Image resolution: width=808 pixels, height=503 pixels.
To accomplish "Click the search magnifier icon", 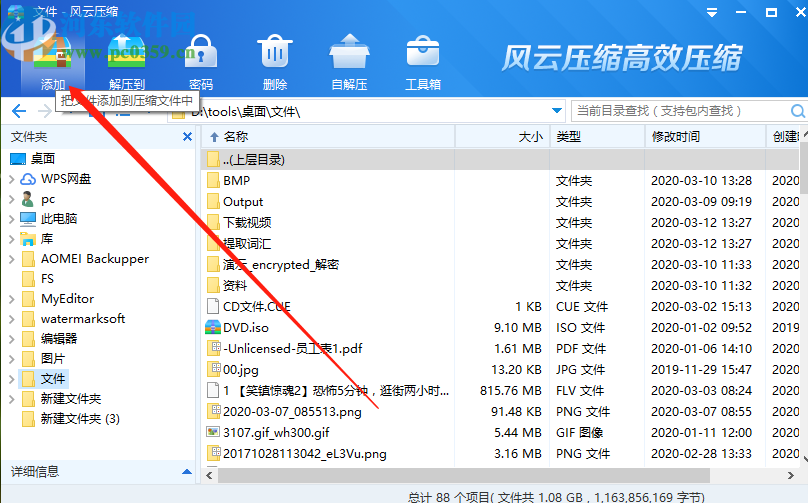I will 798,111.
